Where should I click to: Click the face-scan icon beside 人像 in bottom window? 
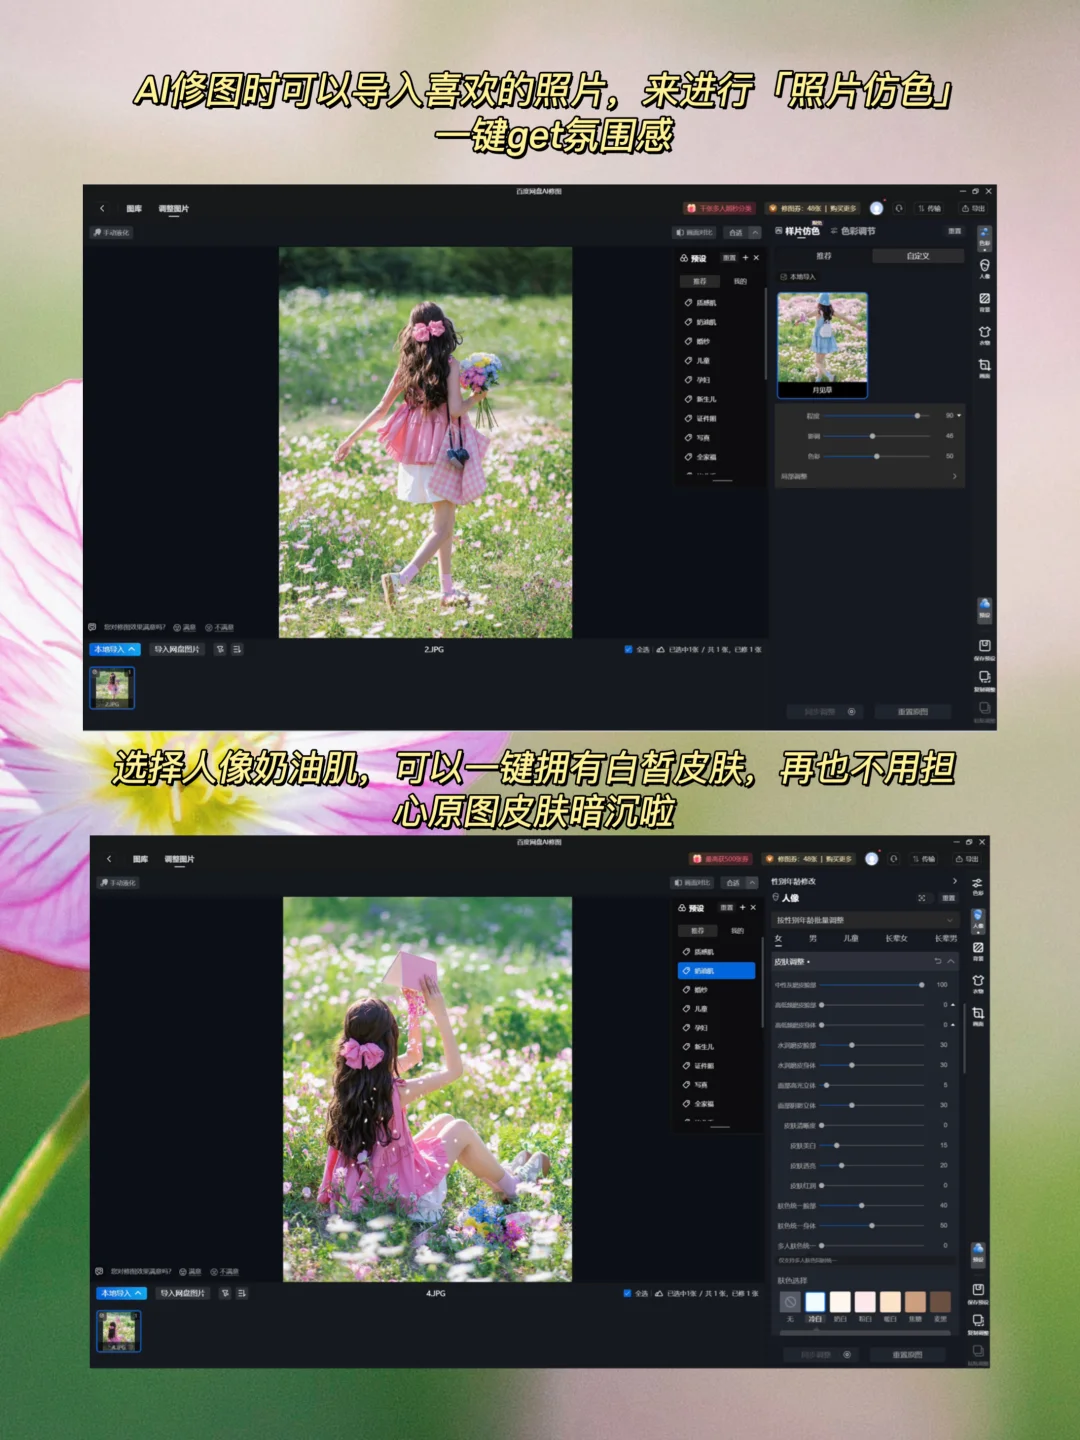(x=921, y=898)
